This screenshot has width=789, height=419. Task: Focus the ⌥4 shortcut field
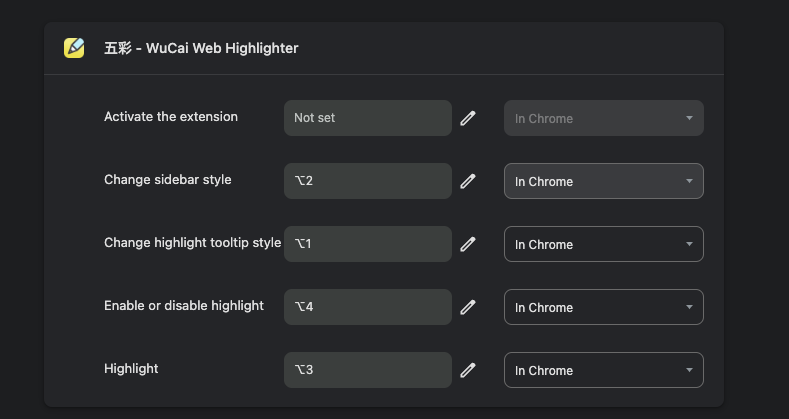pyautogui.click(x=368, y=307)
